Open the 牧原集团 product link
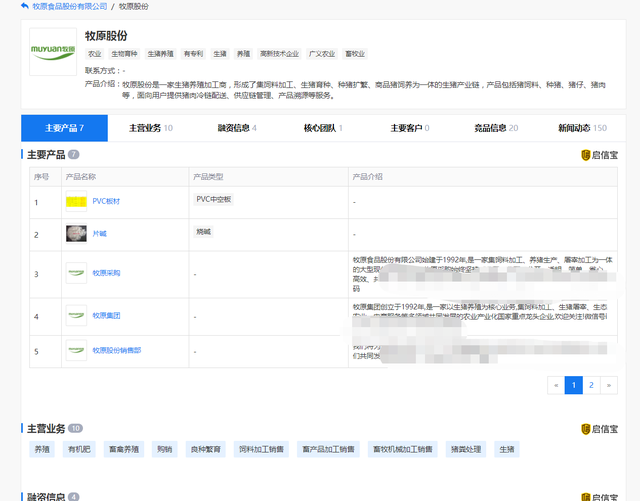The height and width of the screenshot is (501, 640). click(106, 316)
